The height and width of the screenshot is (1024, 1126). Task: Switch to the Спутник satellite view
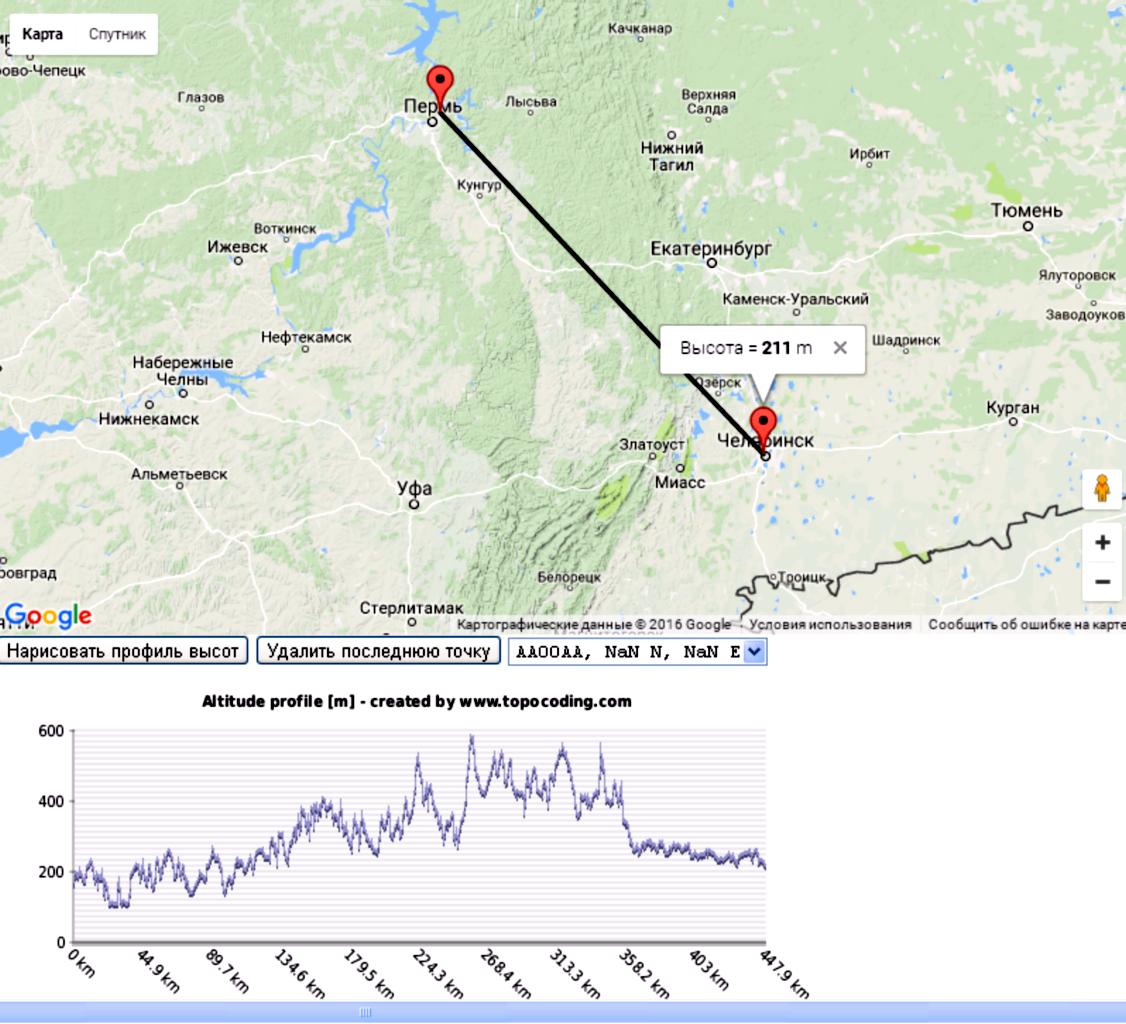[117, 34]
